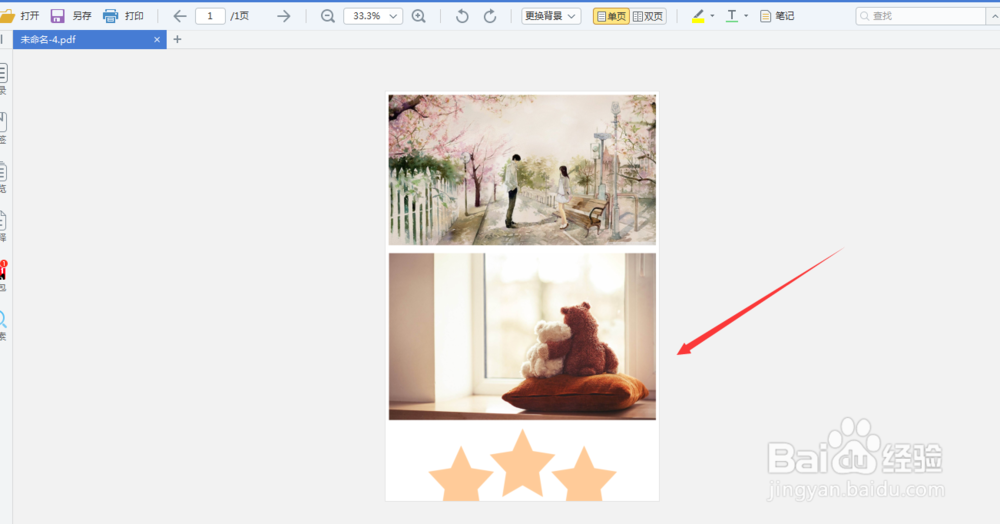Select the text underline T tool
The width and height of the screenshot is (1000, 524).
point(732,16)
